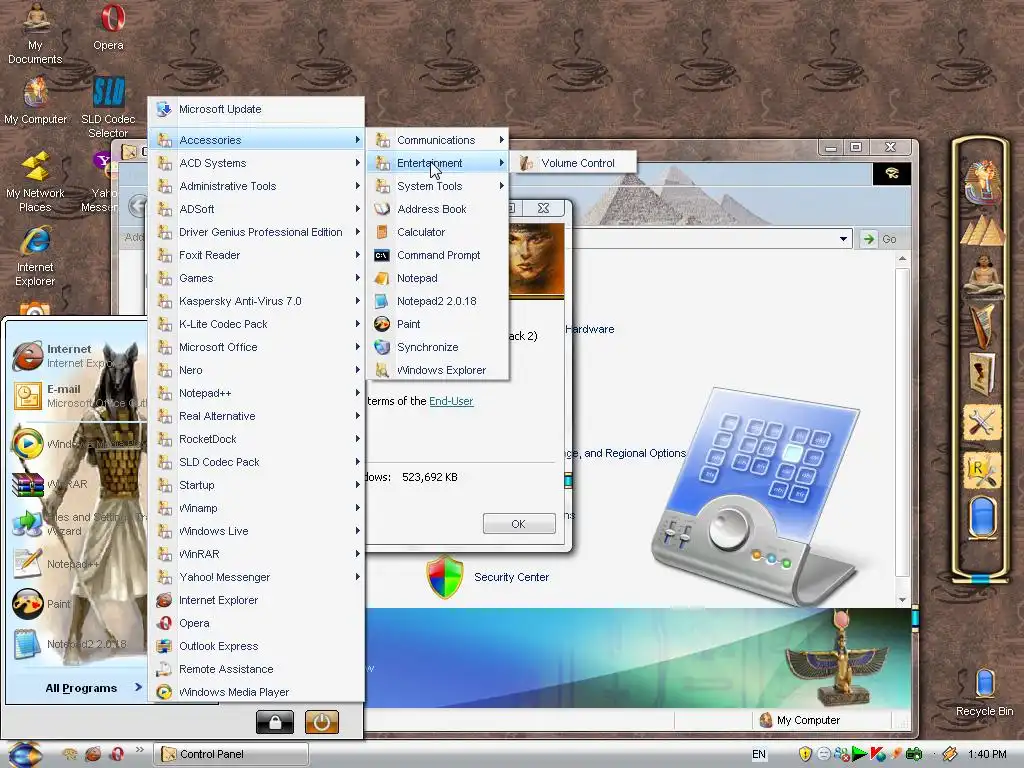Expand the Kaspersky Anti-Virus 7.0 submenu
The width and height of the screenshot is (1024, 768).
pos(257,301)
